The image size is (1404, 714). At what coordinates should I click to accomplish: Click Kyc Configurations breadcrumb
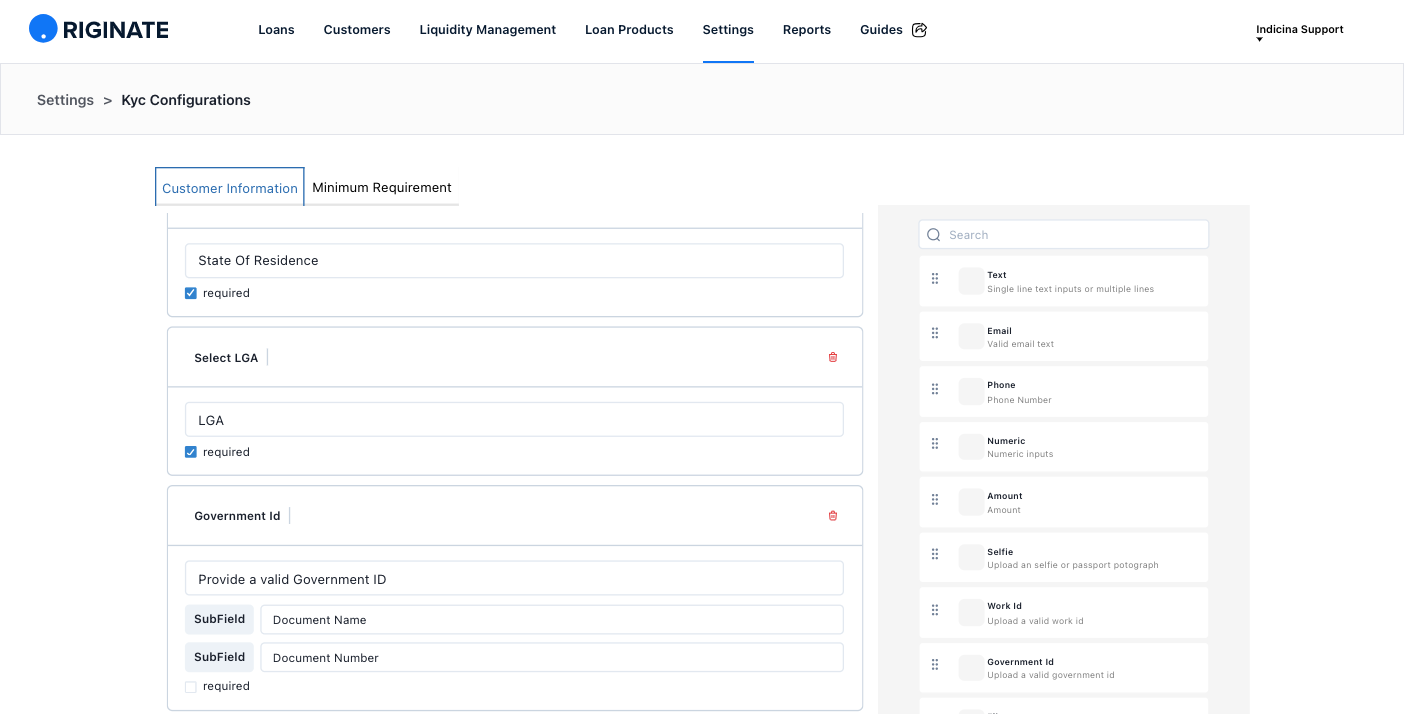point(186,100)
